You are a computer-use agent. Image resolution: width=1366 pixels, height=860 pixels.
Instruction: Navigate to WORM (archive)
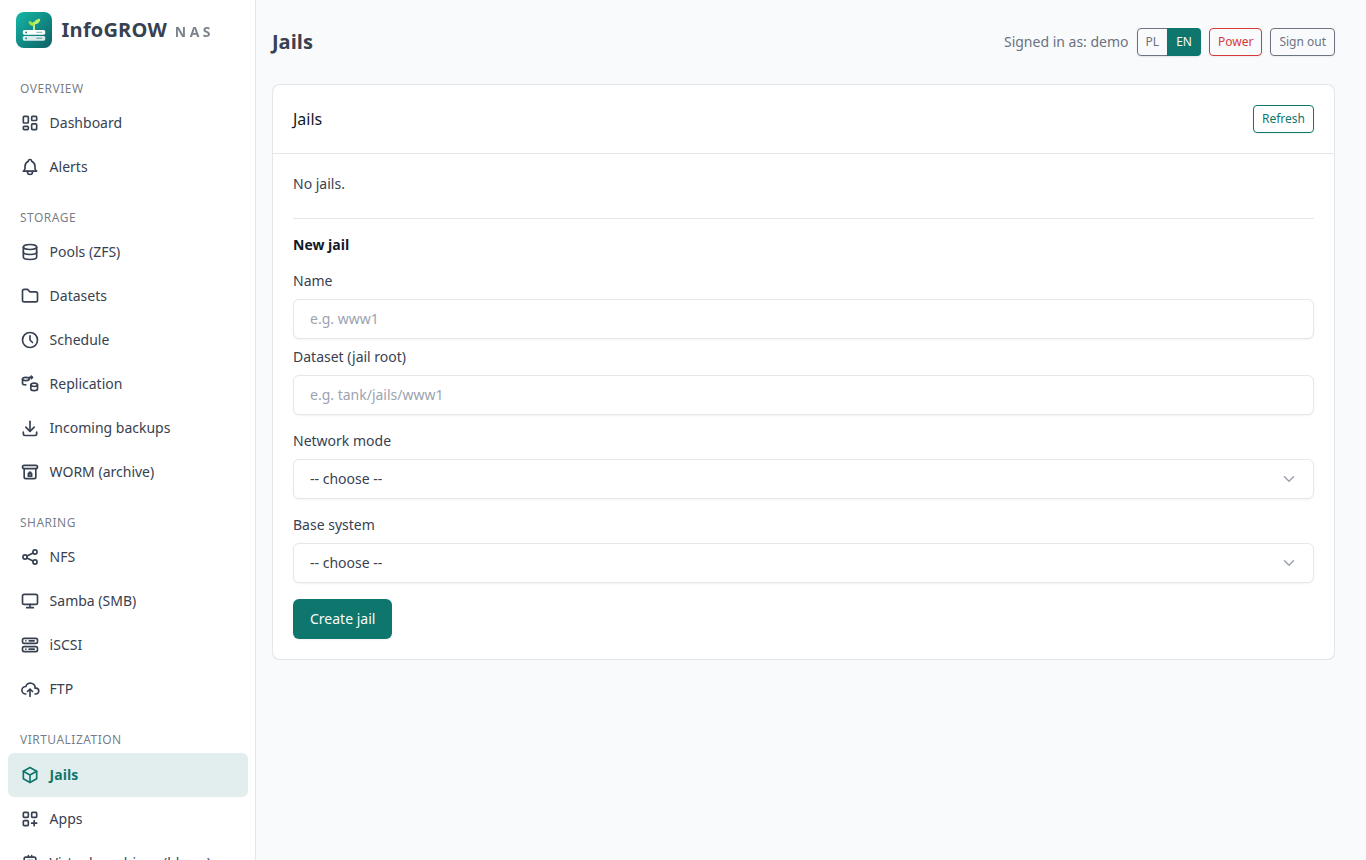pos(128,472)
